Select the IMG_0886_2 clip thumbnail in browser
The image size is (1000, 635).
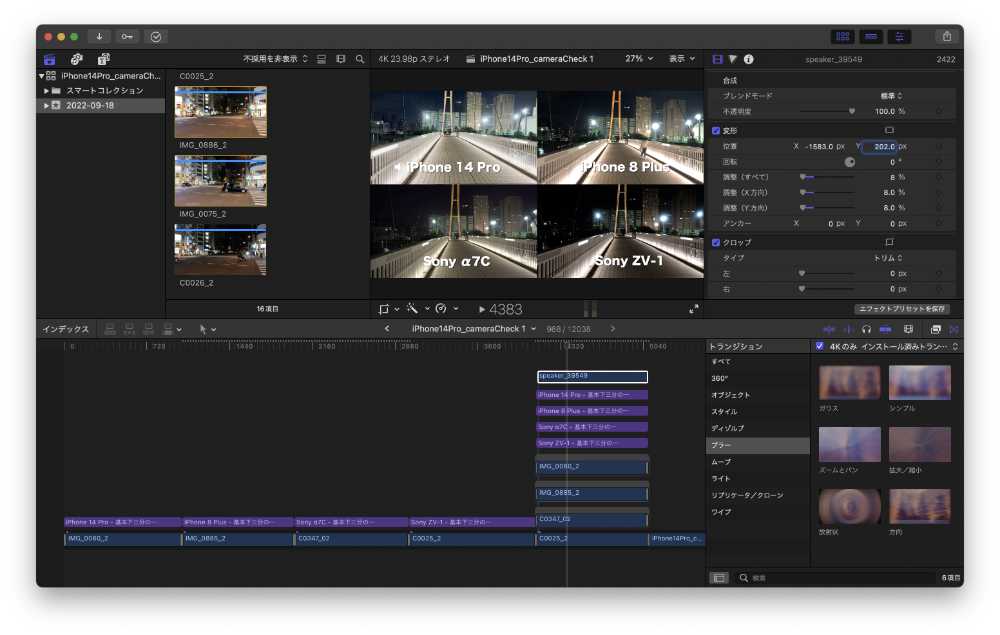[221, 112]
